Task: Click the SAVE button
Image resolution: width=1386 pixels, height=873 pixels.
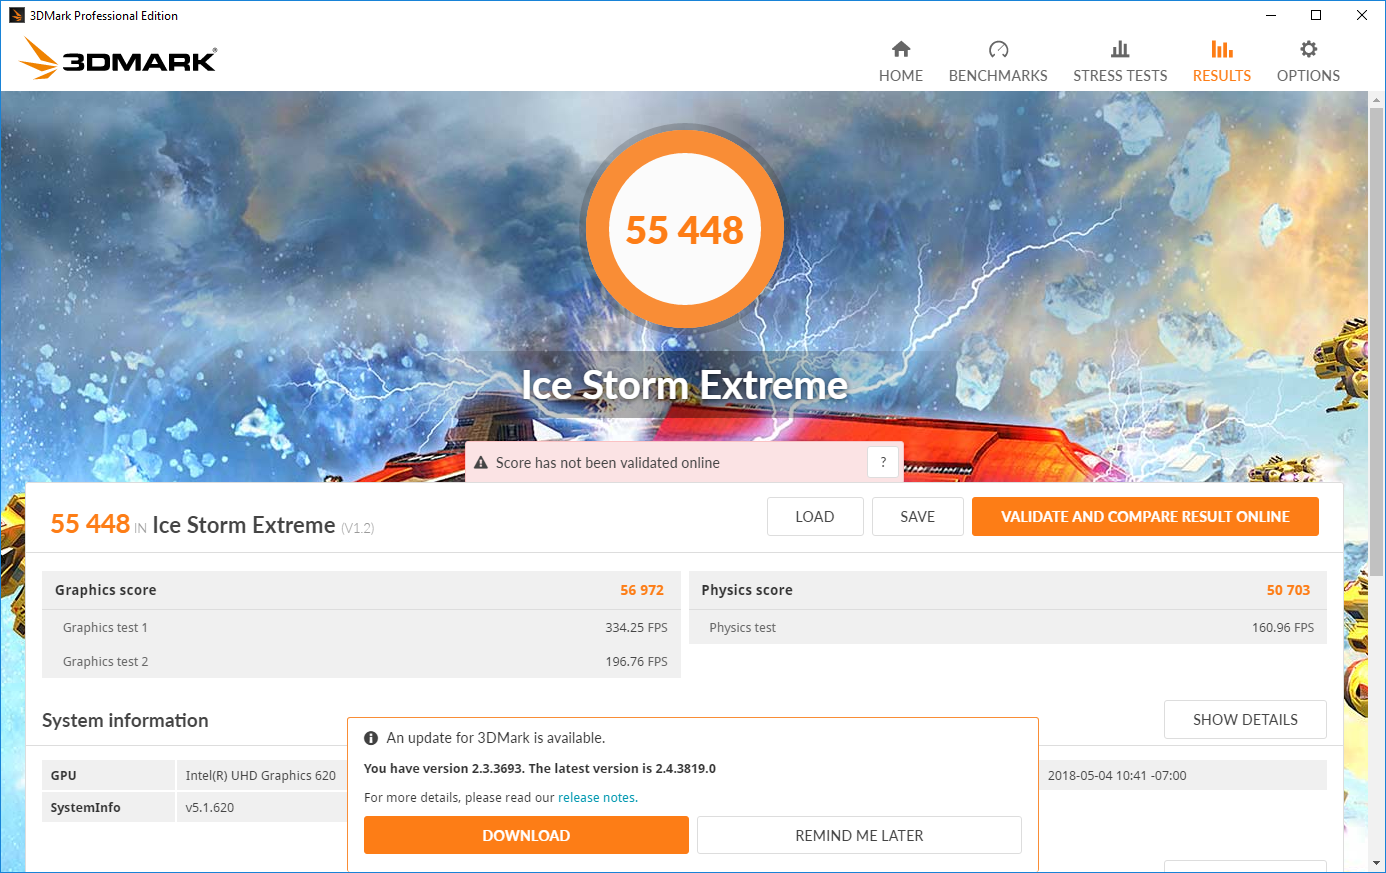Action: click(918, 517)
